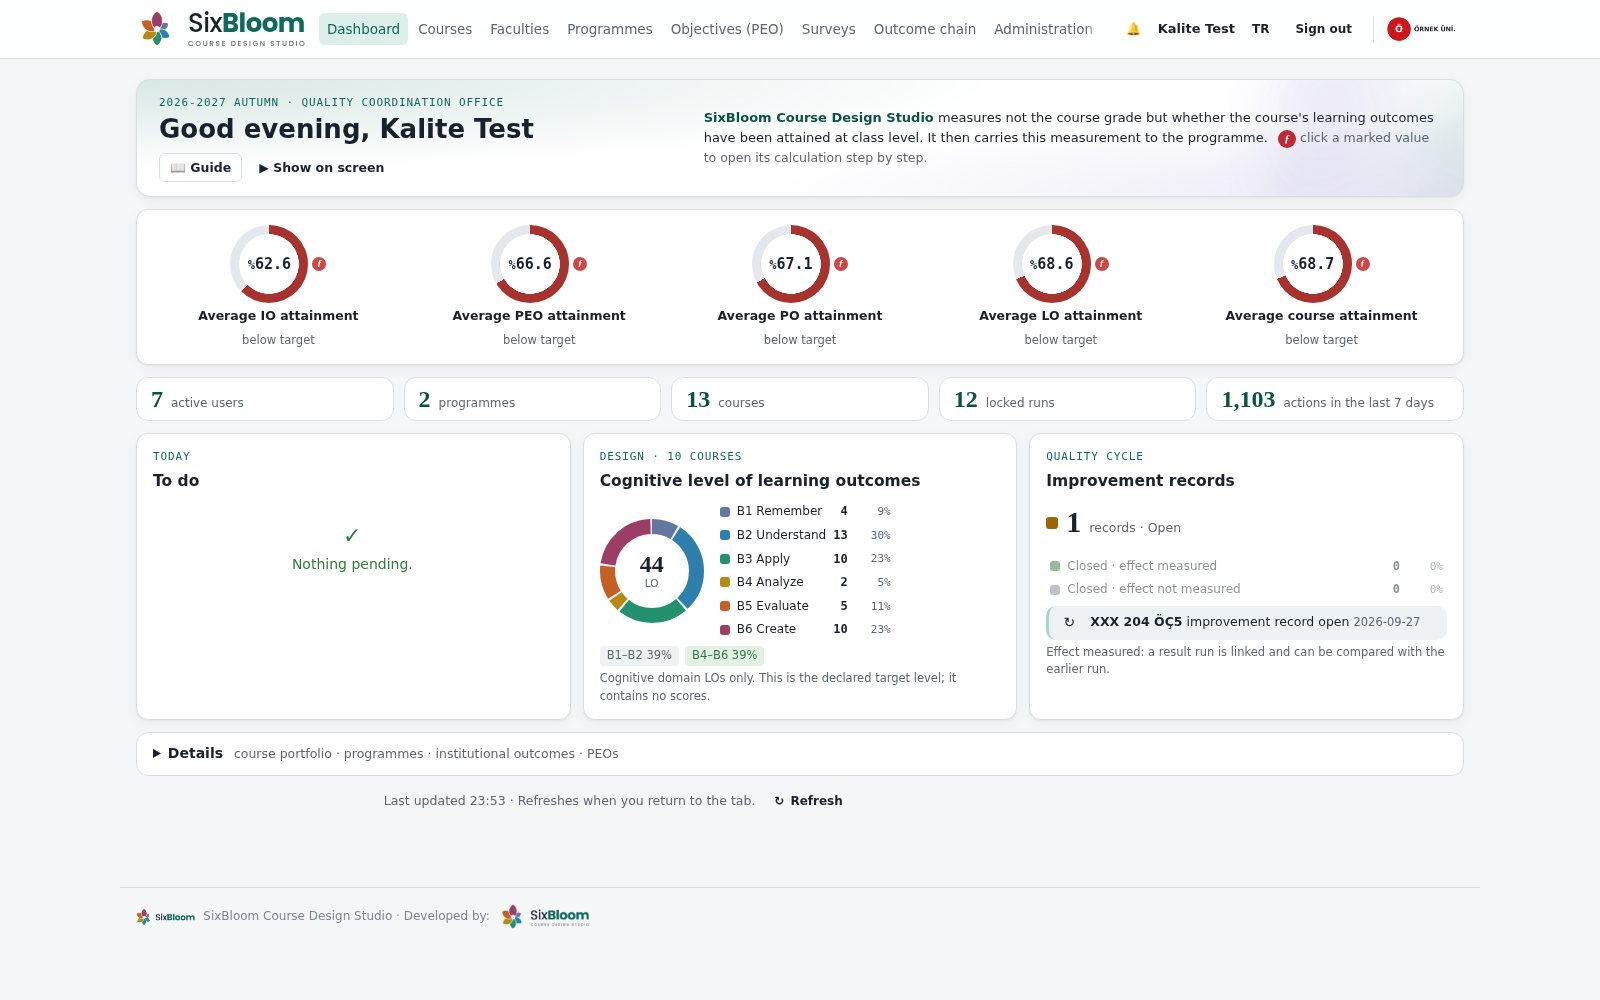Click the 44 LO donut chart

click(x=652, y=571)
